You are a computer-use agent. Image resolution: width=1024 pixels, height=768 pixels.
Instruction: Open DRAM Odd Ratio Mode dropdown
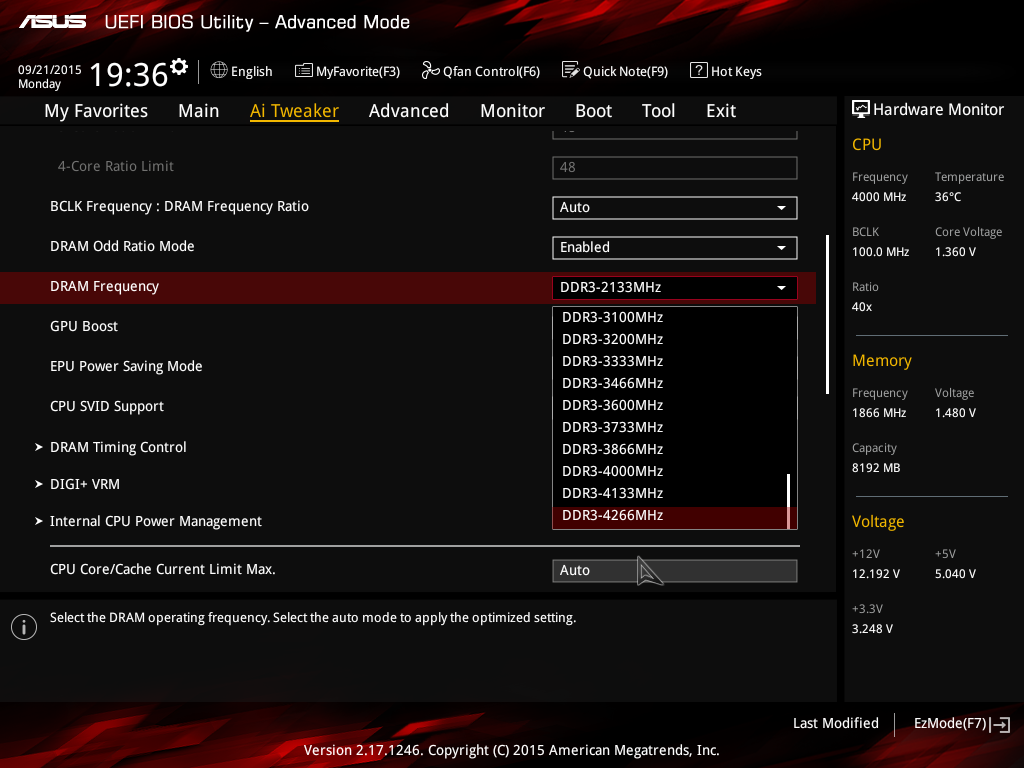pyautogui.click(x=675, y=248)
